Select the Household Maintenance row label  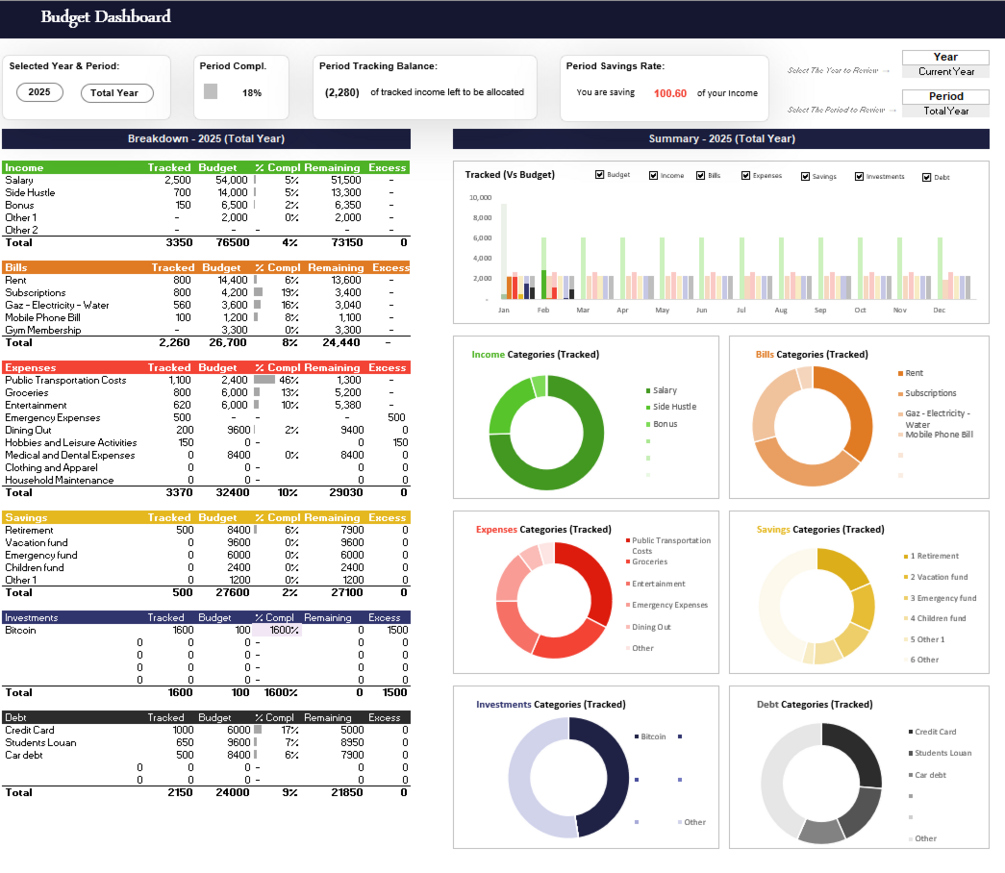click(x=60, y=480)
